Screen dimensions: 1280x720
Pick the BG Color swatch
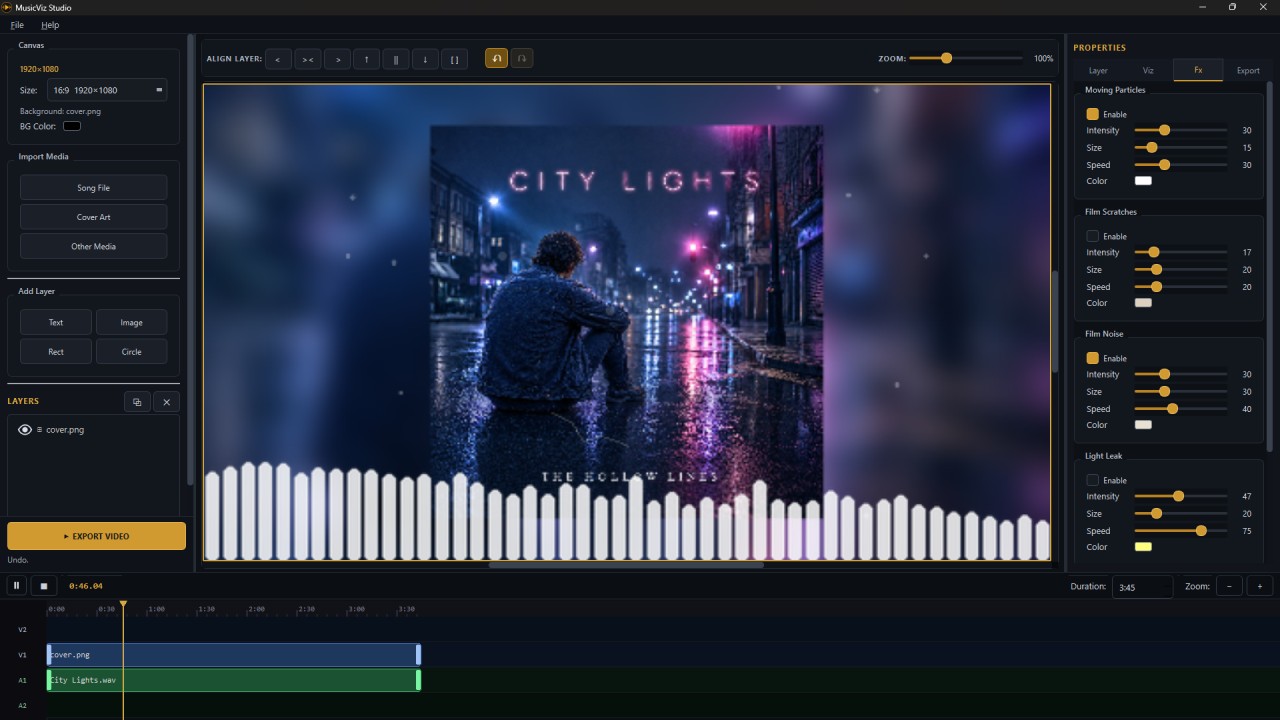(72, 126)
